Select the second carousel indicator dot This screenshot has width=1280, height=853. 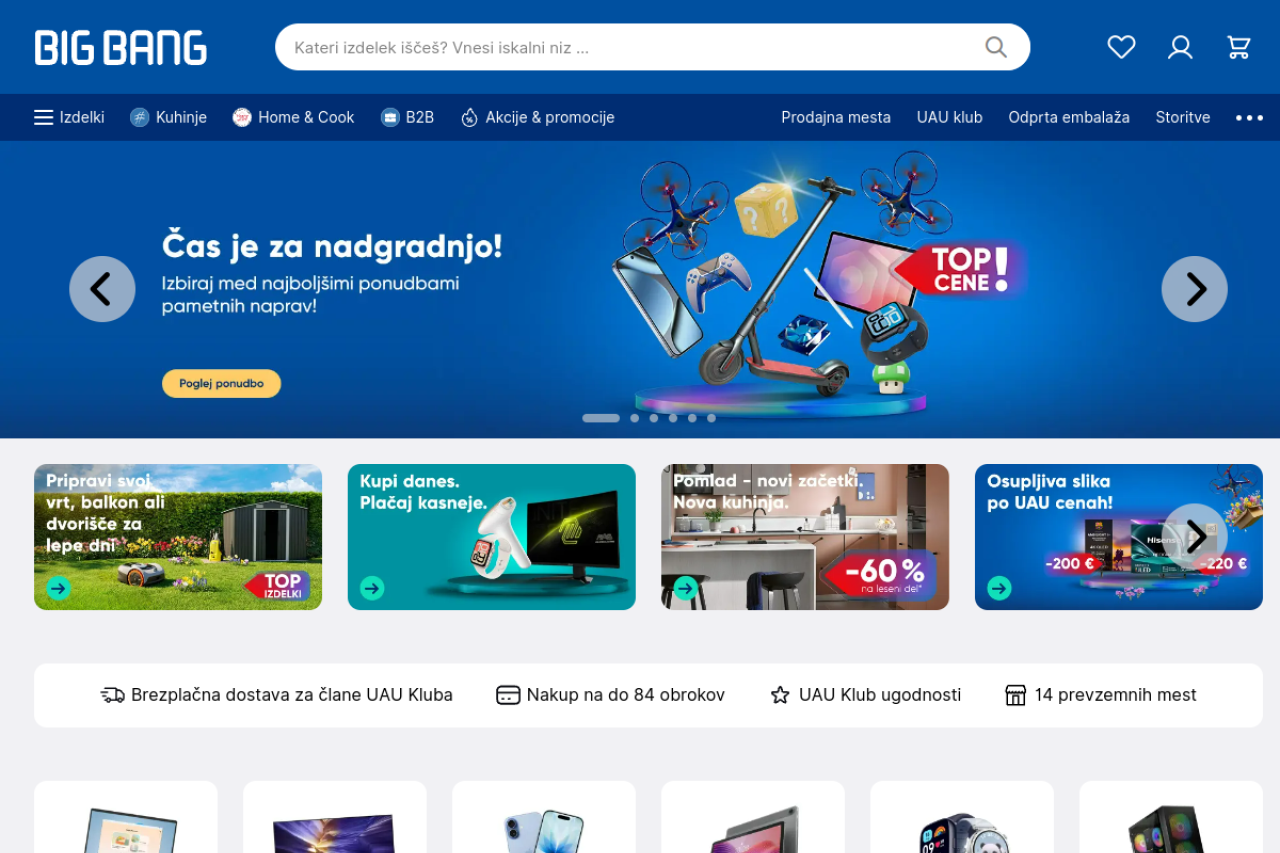tap(634, 418)
